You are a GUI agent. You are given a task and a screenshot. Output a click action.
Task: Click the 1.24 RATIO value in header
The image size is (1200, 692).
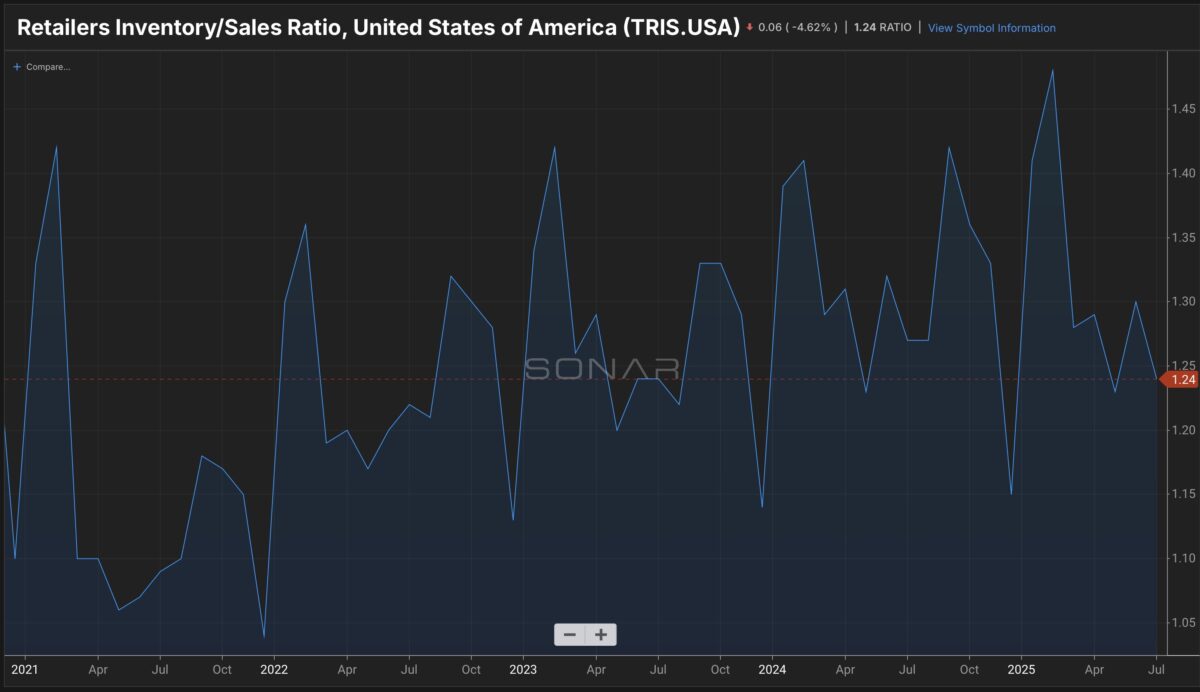pyautogui.click(x=882, y=28)
